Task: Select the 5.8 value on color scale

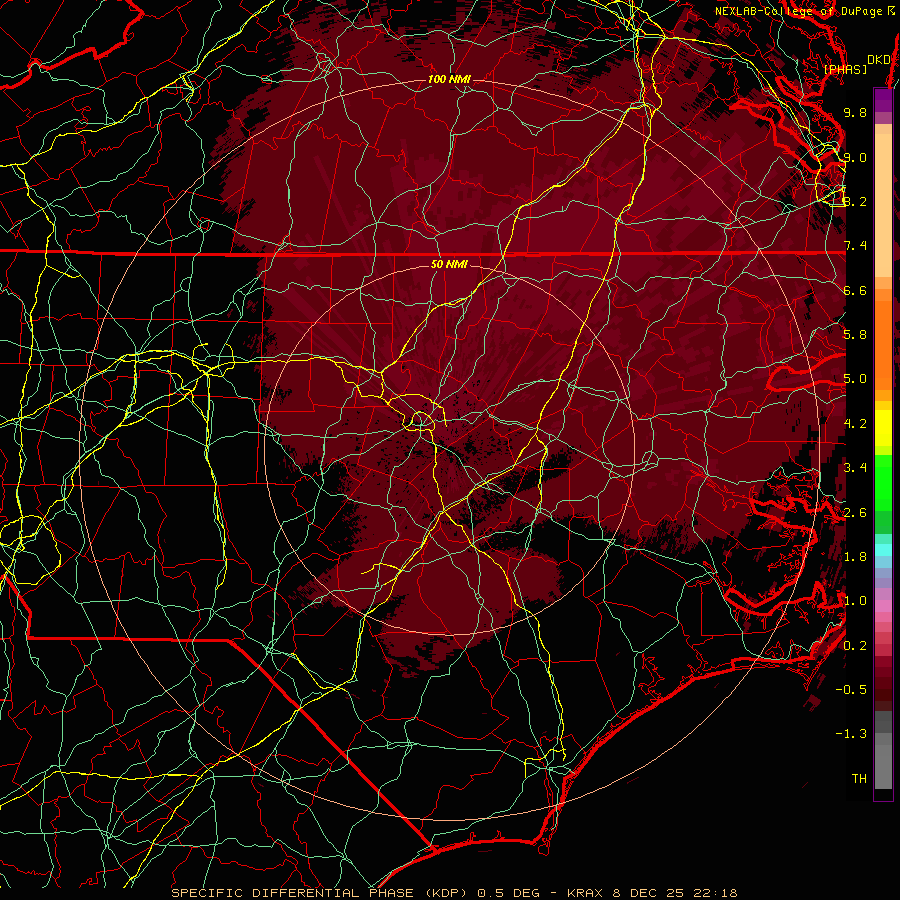Action: (855, 335)
